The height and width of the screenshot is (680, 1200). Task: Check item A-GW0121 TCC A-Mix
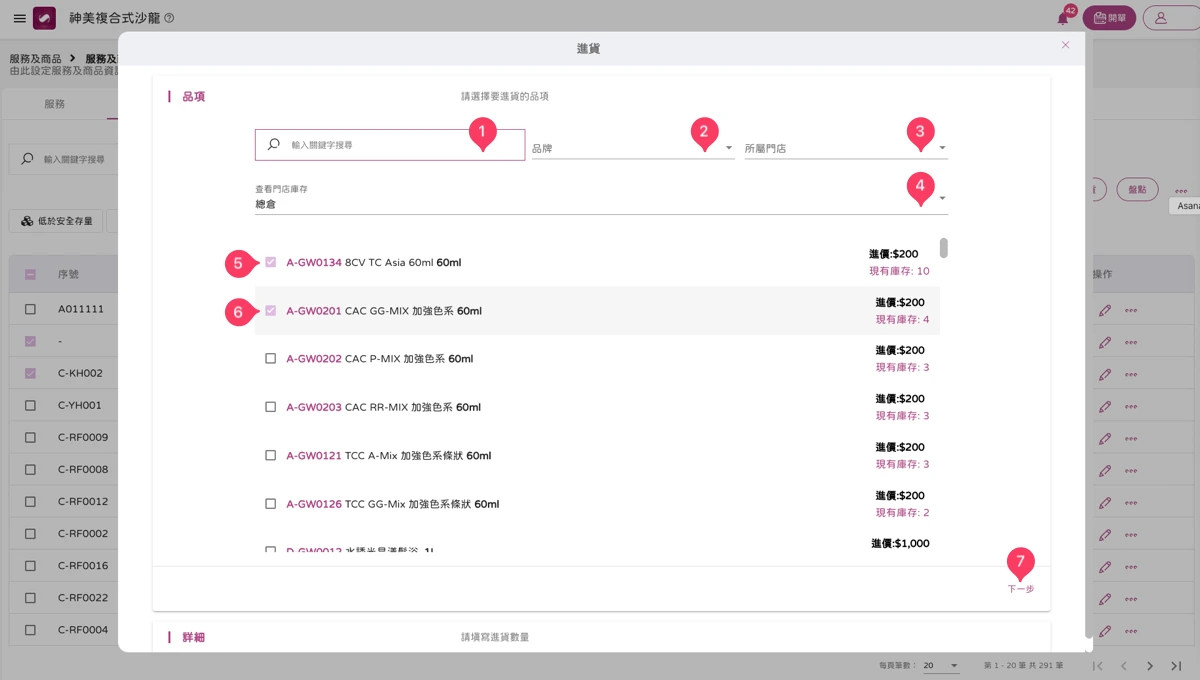click(x=270, y=455)
